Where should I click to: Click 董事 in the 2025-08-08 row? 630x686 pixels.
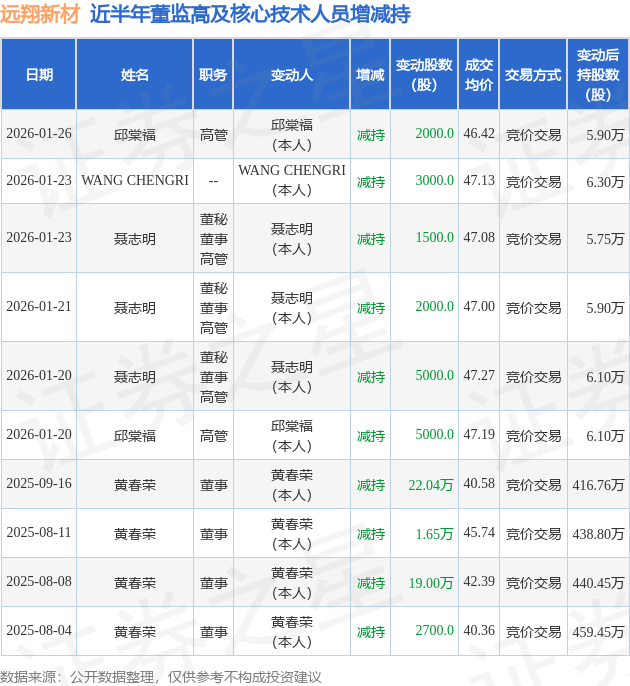[214, 583]
